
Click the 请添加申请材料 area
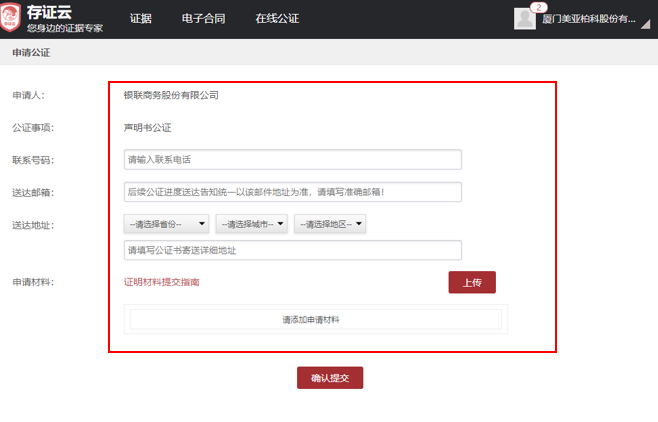click(x=316, y=320)
